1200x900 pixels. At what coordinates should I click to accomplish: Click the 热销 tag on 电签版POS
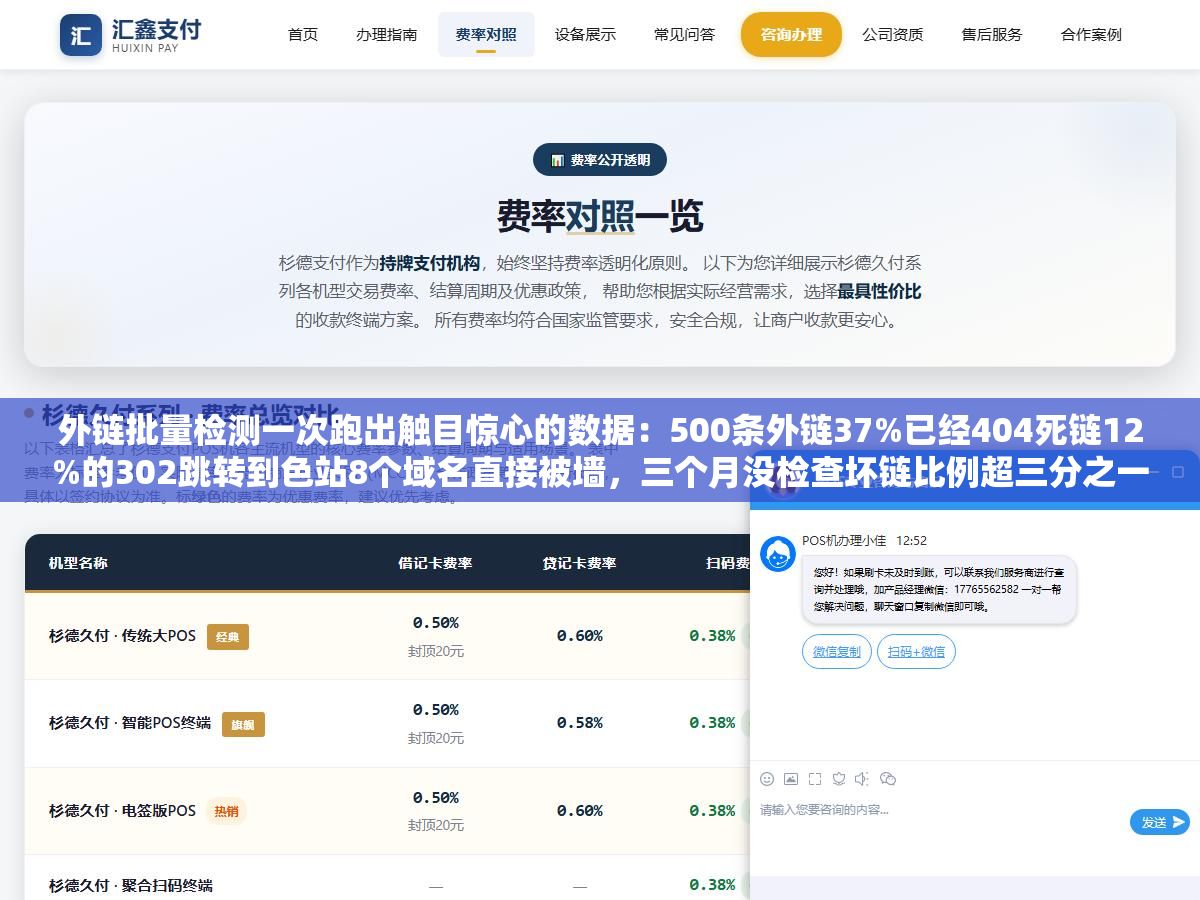tap(227, 811)
